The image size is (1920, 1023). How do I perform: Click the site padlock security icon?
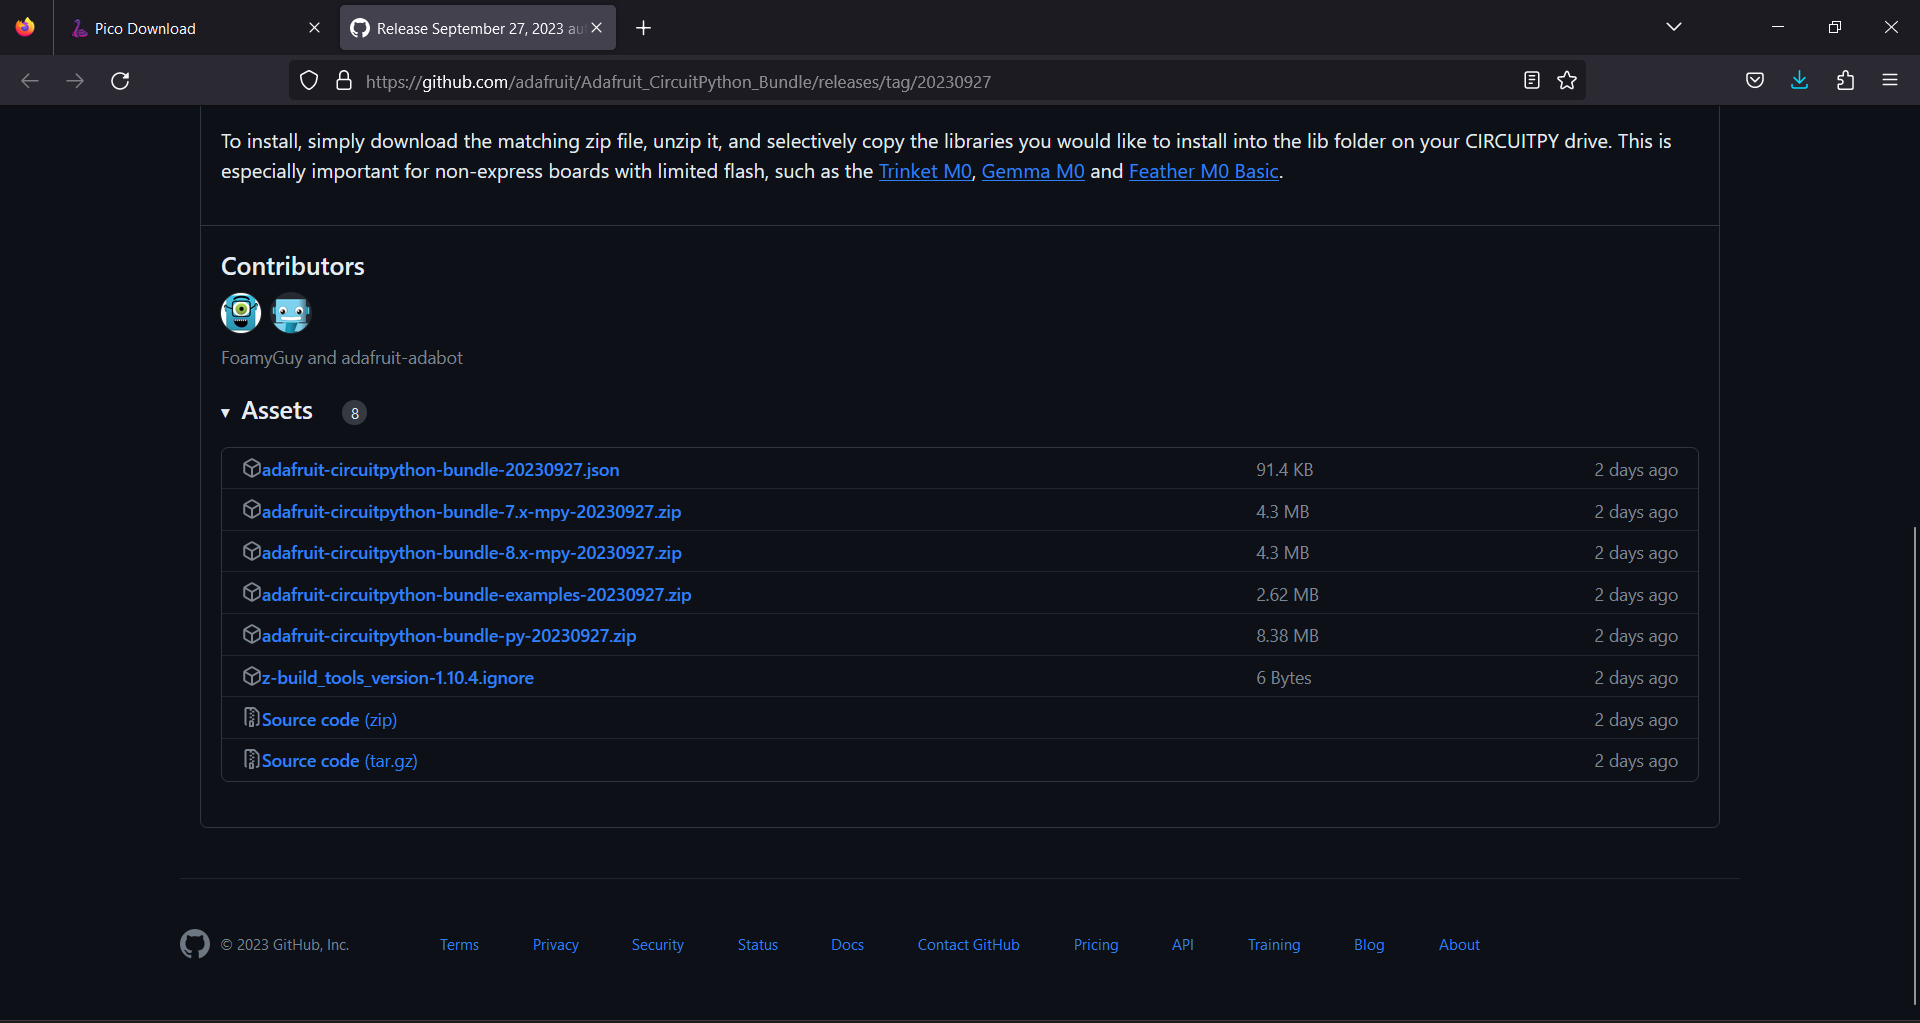[344, 81]
